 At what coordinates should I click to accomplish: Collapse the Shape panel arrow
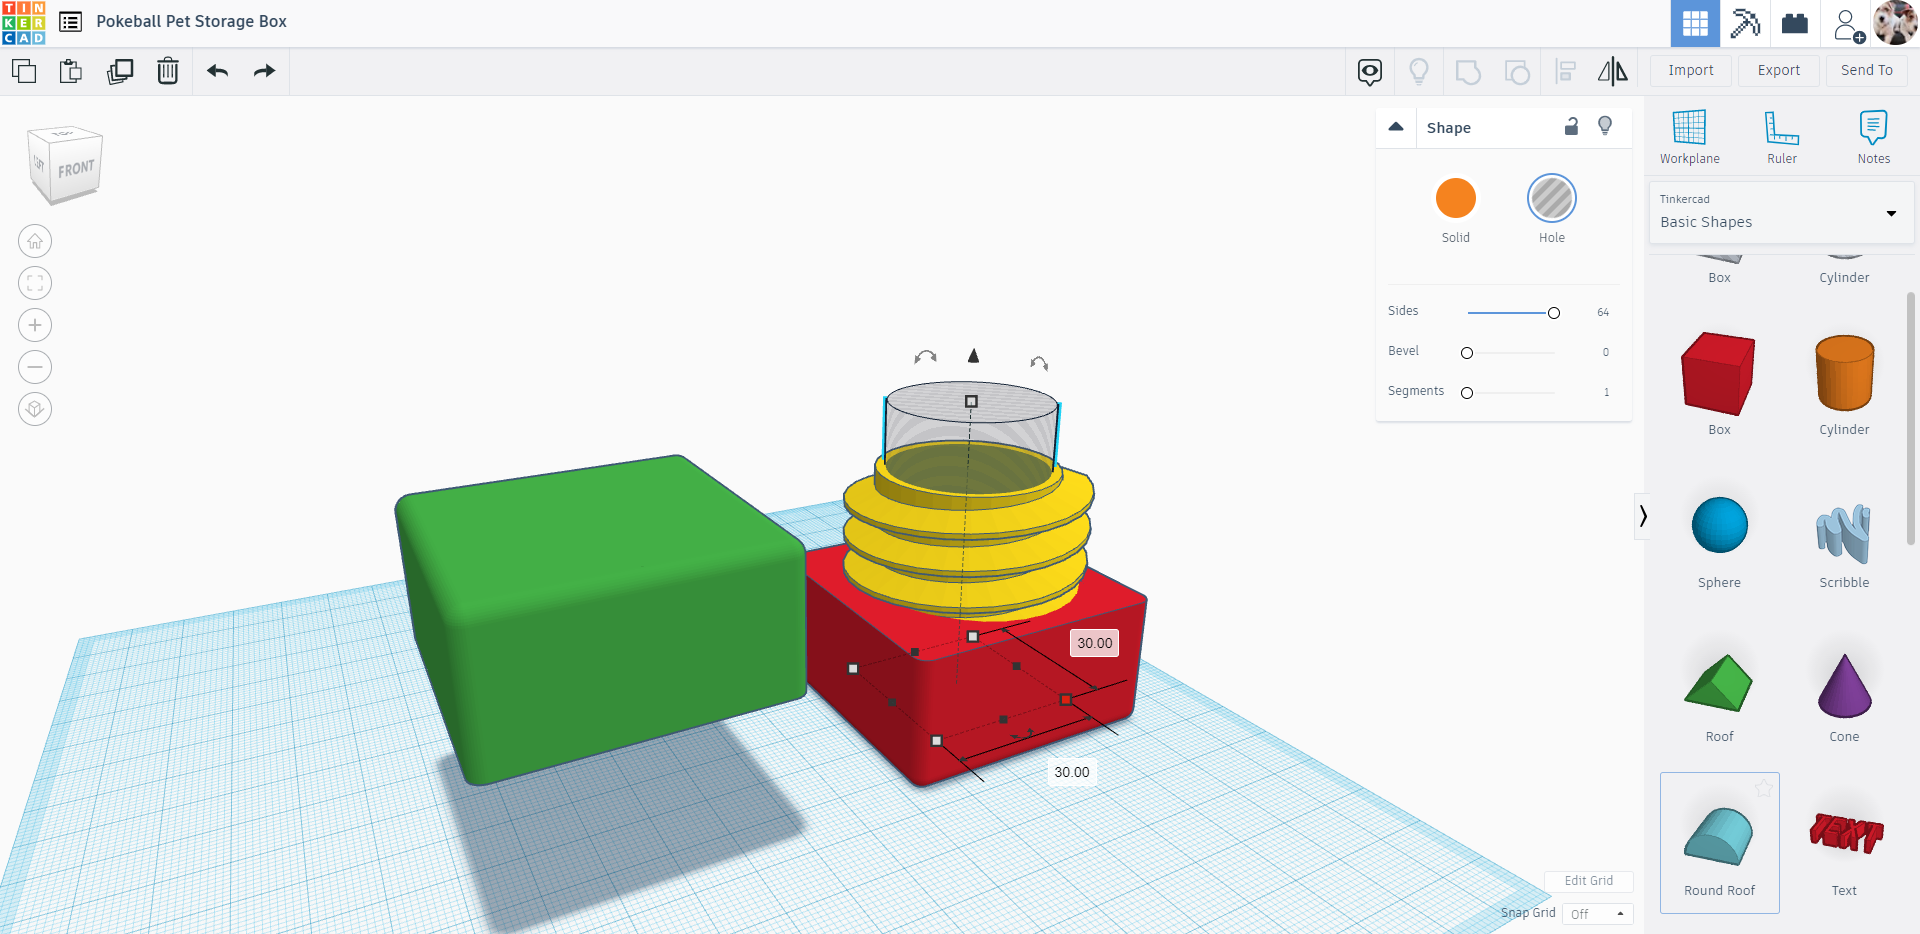(x=1396, y=127)
